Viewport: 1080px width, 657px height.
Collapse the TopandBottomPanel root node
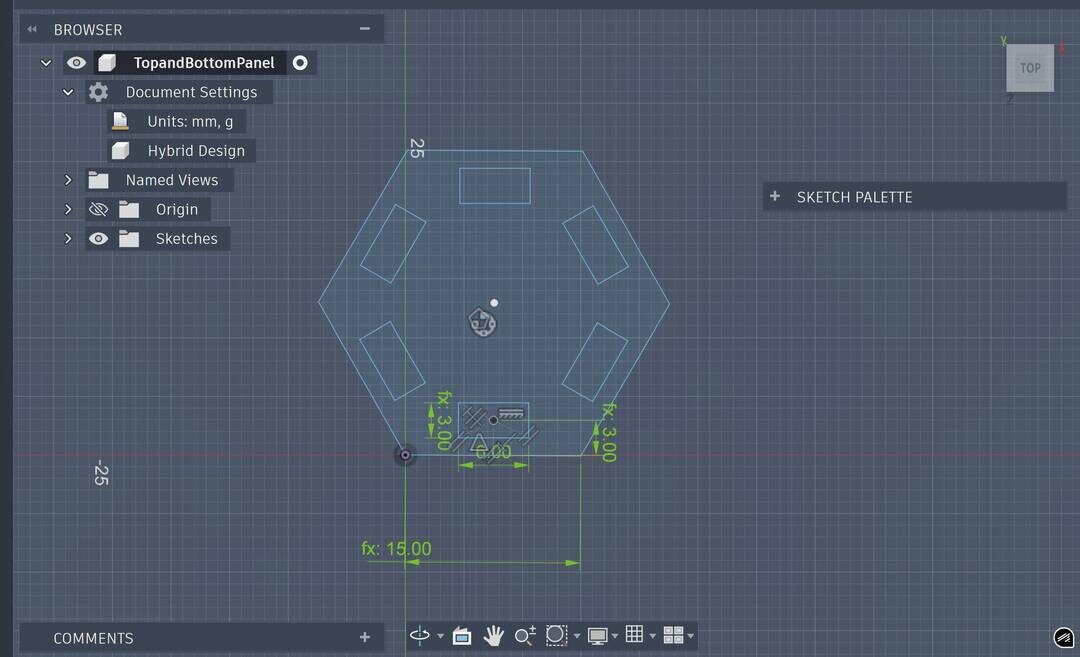[46, 63]
